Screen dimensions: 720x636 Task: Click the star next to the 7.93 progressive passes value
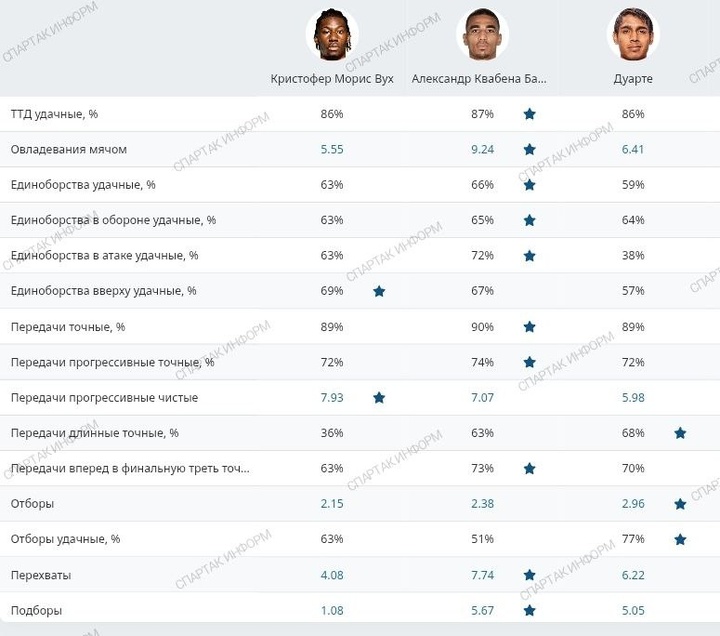click(x=379, y=397)
